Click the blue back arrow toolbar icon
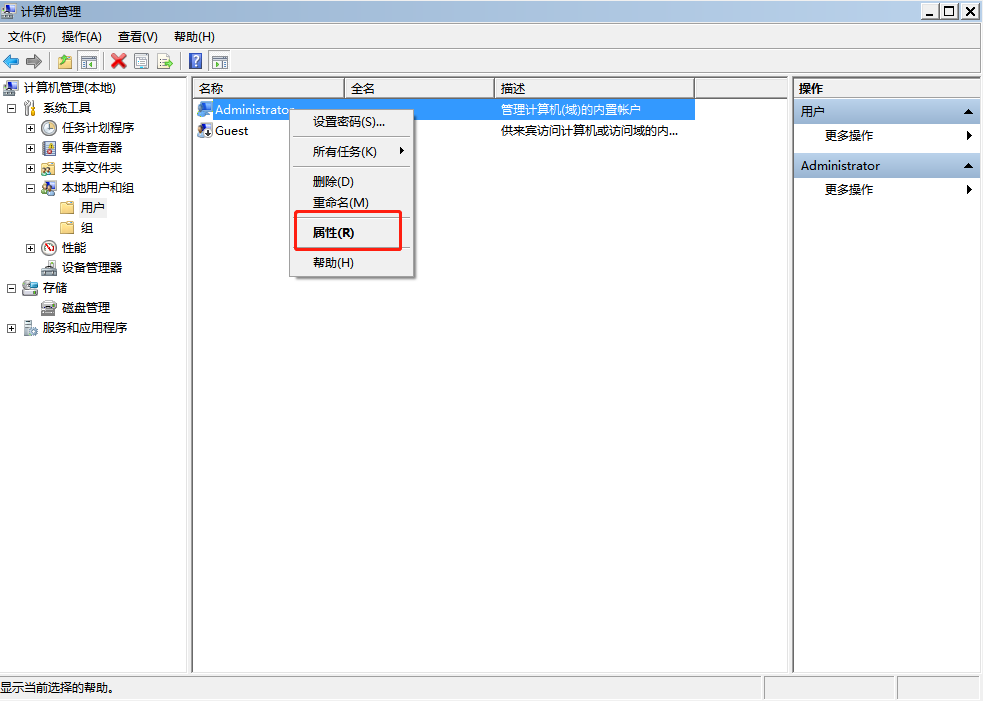983x701 pixels. (x=11, y=61)
